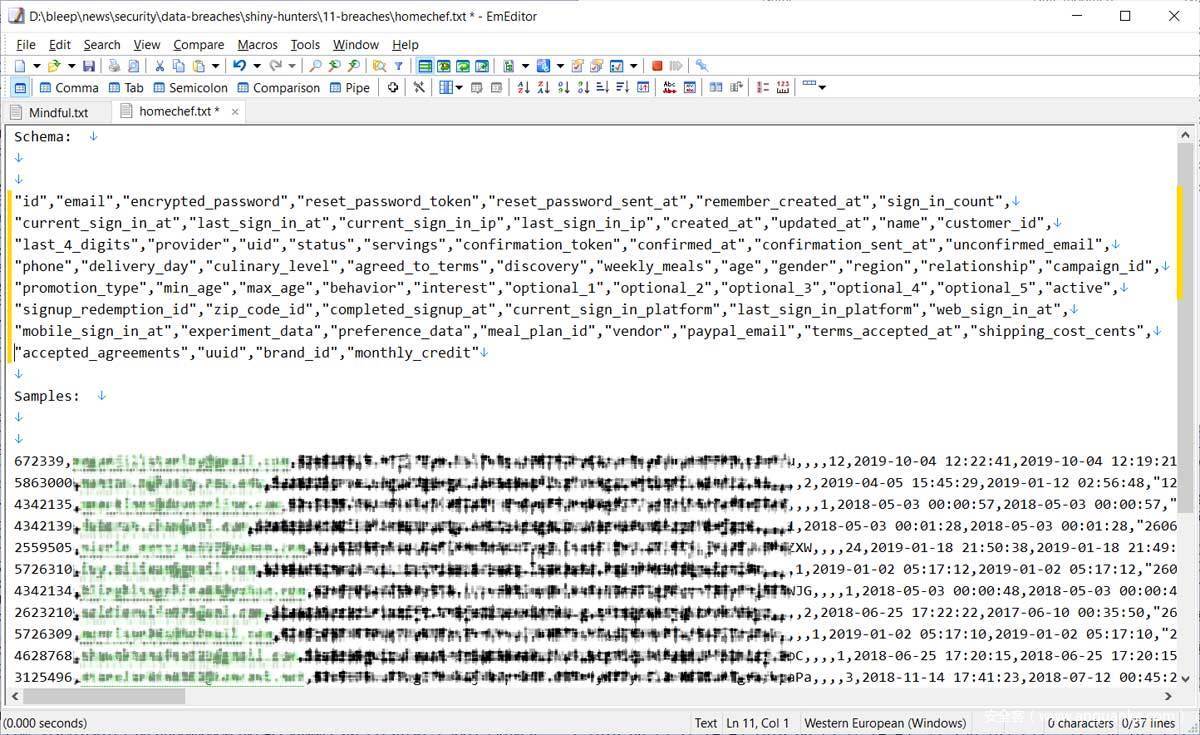Click the Filter funnel icon

tap(398, 66)
